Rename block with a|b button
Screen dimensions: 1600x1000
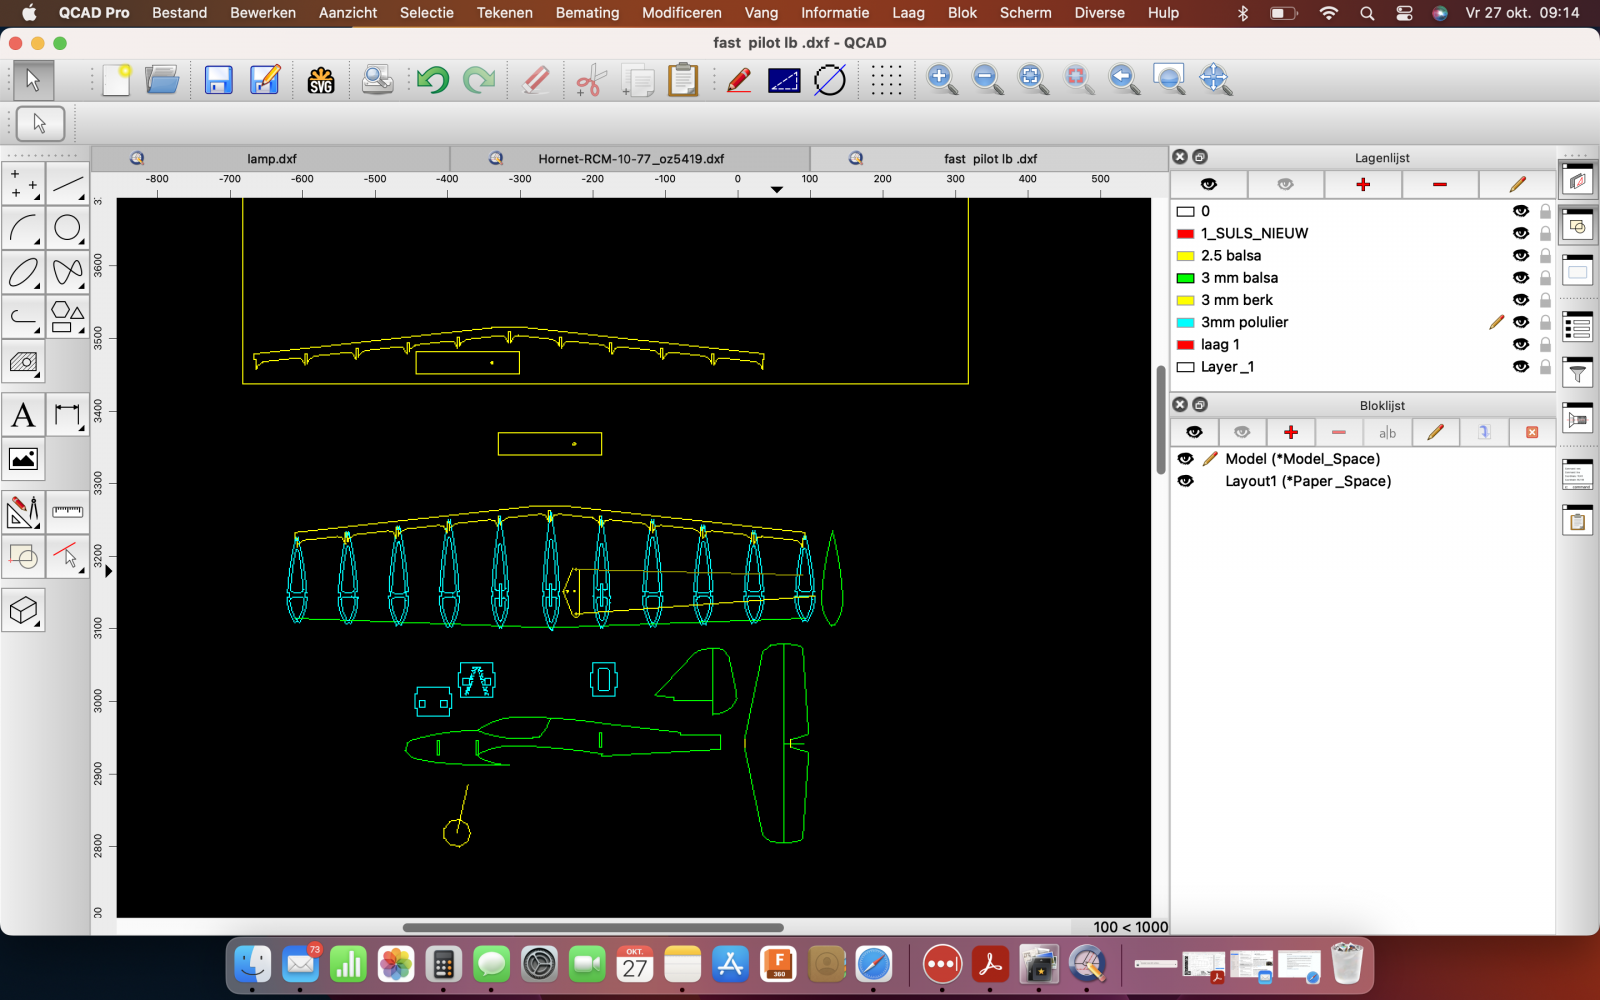(1387, 432)
